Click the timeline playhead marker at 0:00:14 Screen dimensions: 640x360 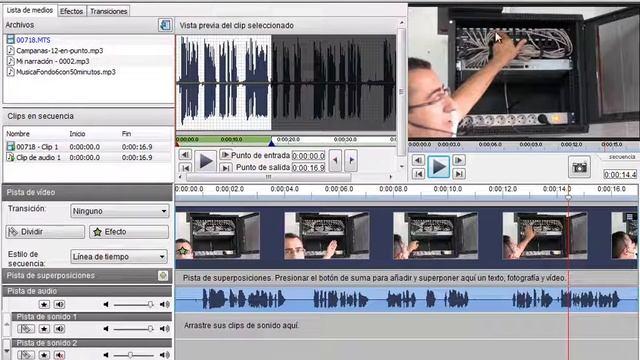point(568,198)
